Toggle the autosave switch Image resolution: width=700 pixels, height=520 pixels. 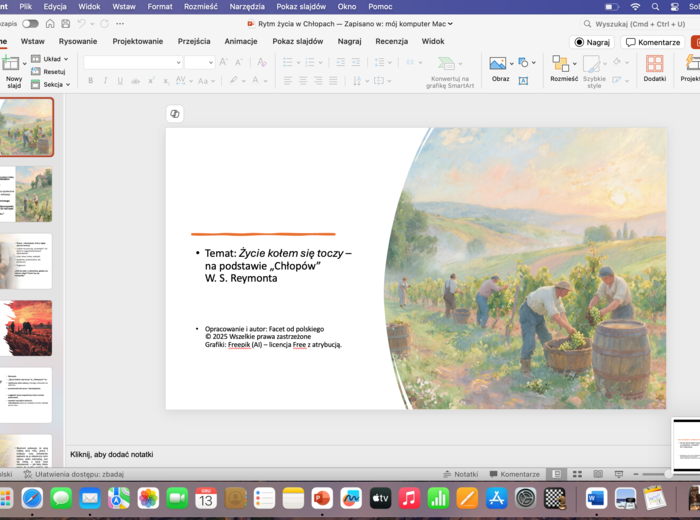point(30,24)
